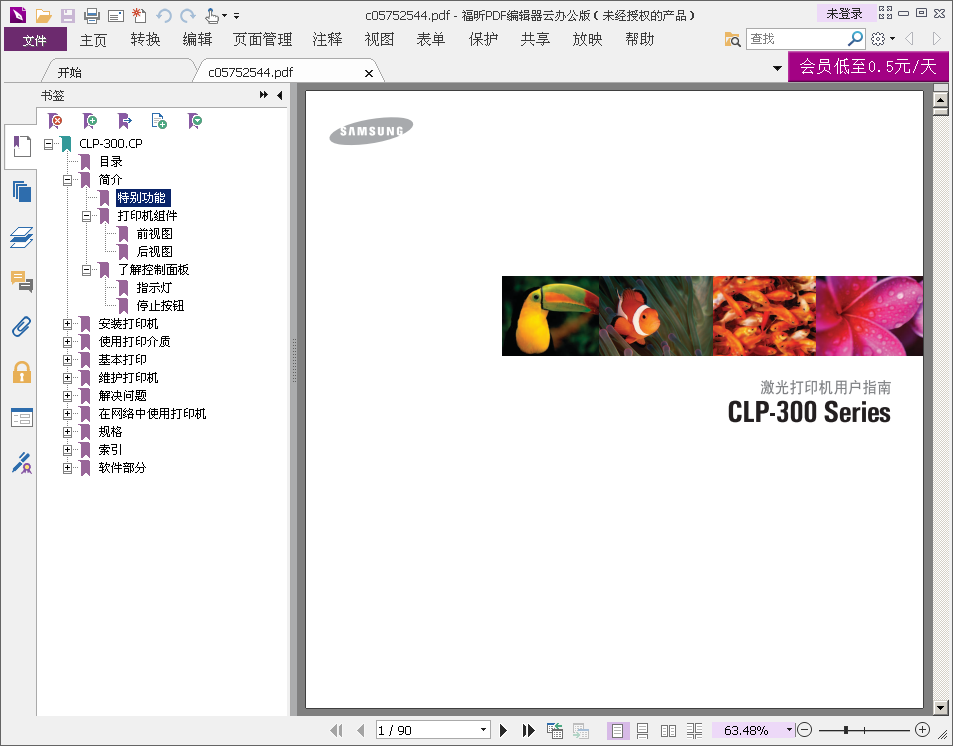Click the page icon with green plus in bookmarks
Screen dimensions: 953x746
(x=159, y=121)
